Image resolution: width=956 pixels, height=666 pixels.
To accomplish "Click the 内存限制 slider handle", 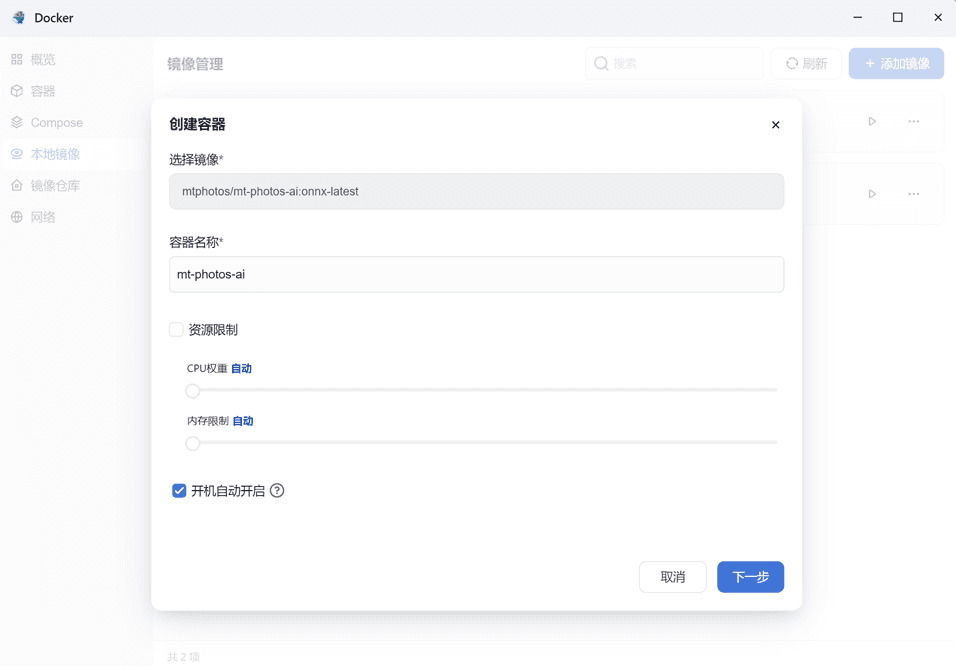I will pos(193,443).
